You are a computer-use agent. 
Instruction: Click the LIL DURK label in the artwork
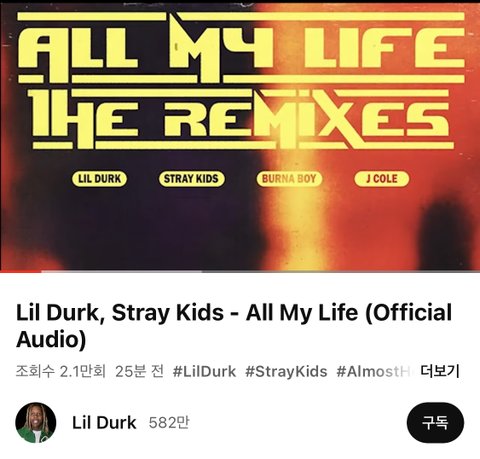[x=99, y=179]
